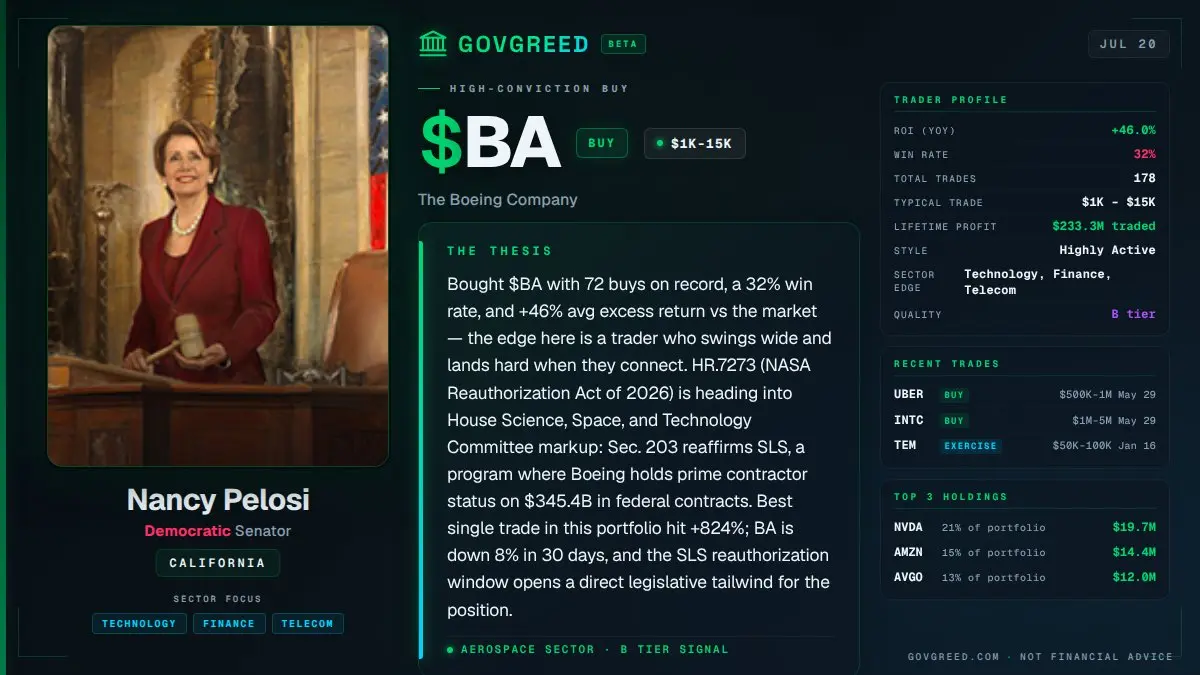Click the green BUY tag beside $BA
The width and height of the screenshot is (1200, 675).
pos(602,143)
